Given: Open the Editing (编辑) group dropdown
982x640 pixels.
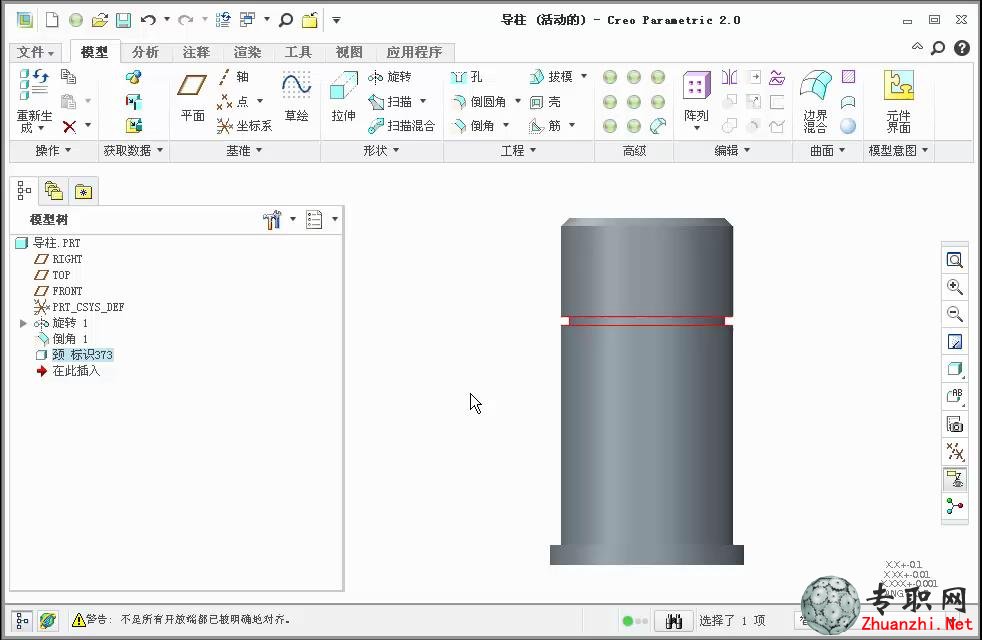Looking at the screenshot, I should tap(733, 150).
